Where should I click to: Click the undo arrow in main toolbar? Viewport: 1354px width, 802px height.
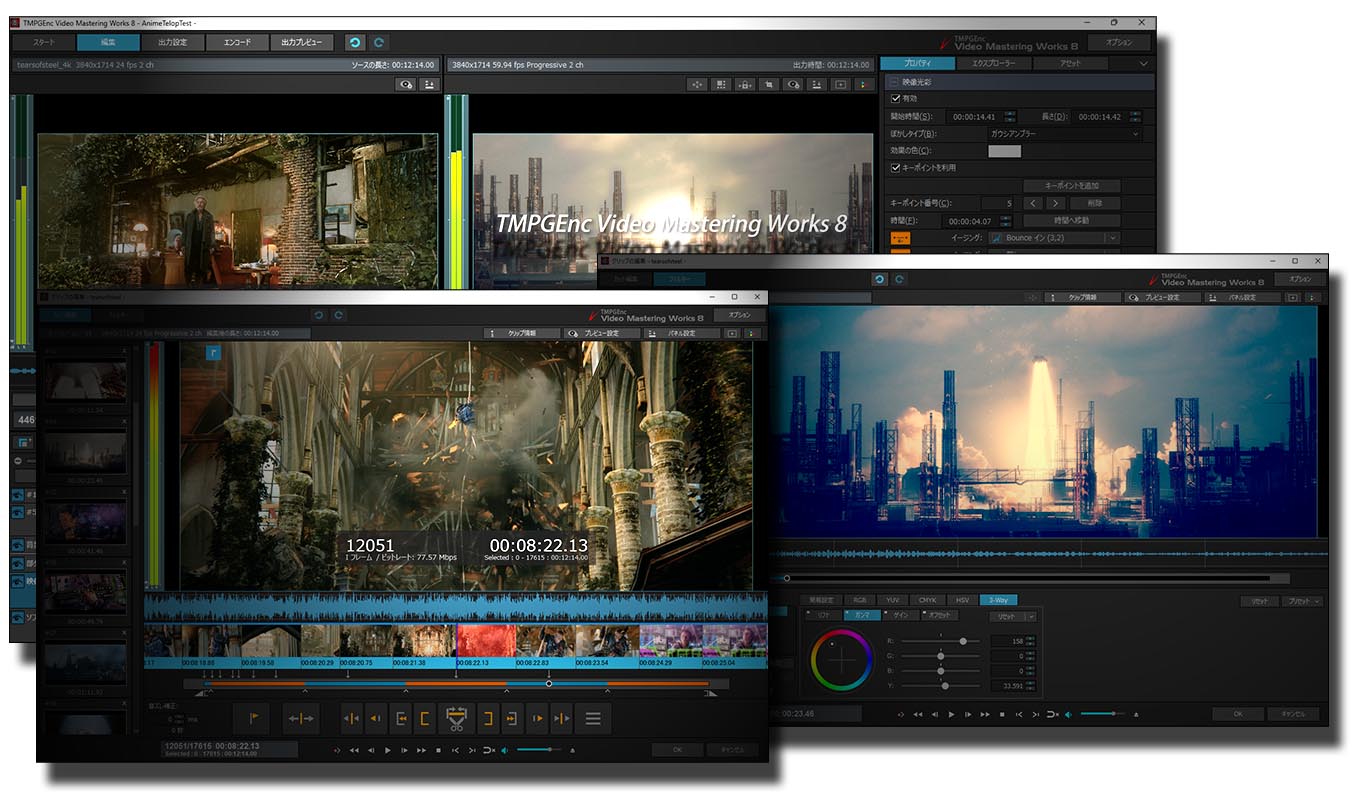(x=354, y=43)
